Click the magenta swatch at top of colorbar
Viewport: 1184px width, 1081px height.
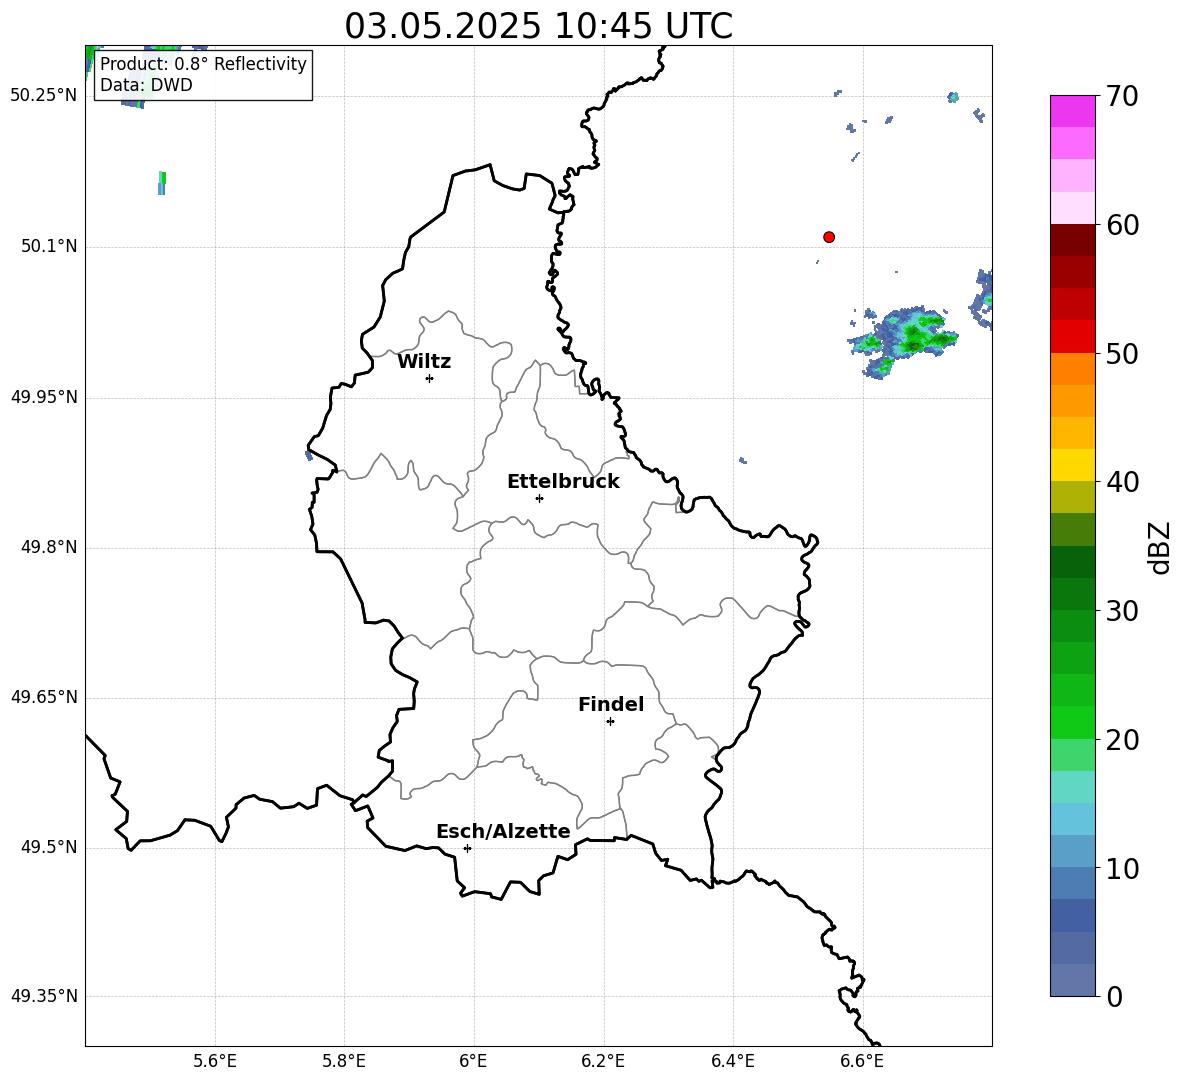(x=1073, y=111)
